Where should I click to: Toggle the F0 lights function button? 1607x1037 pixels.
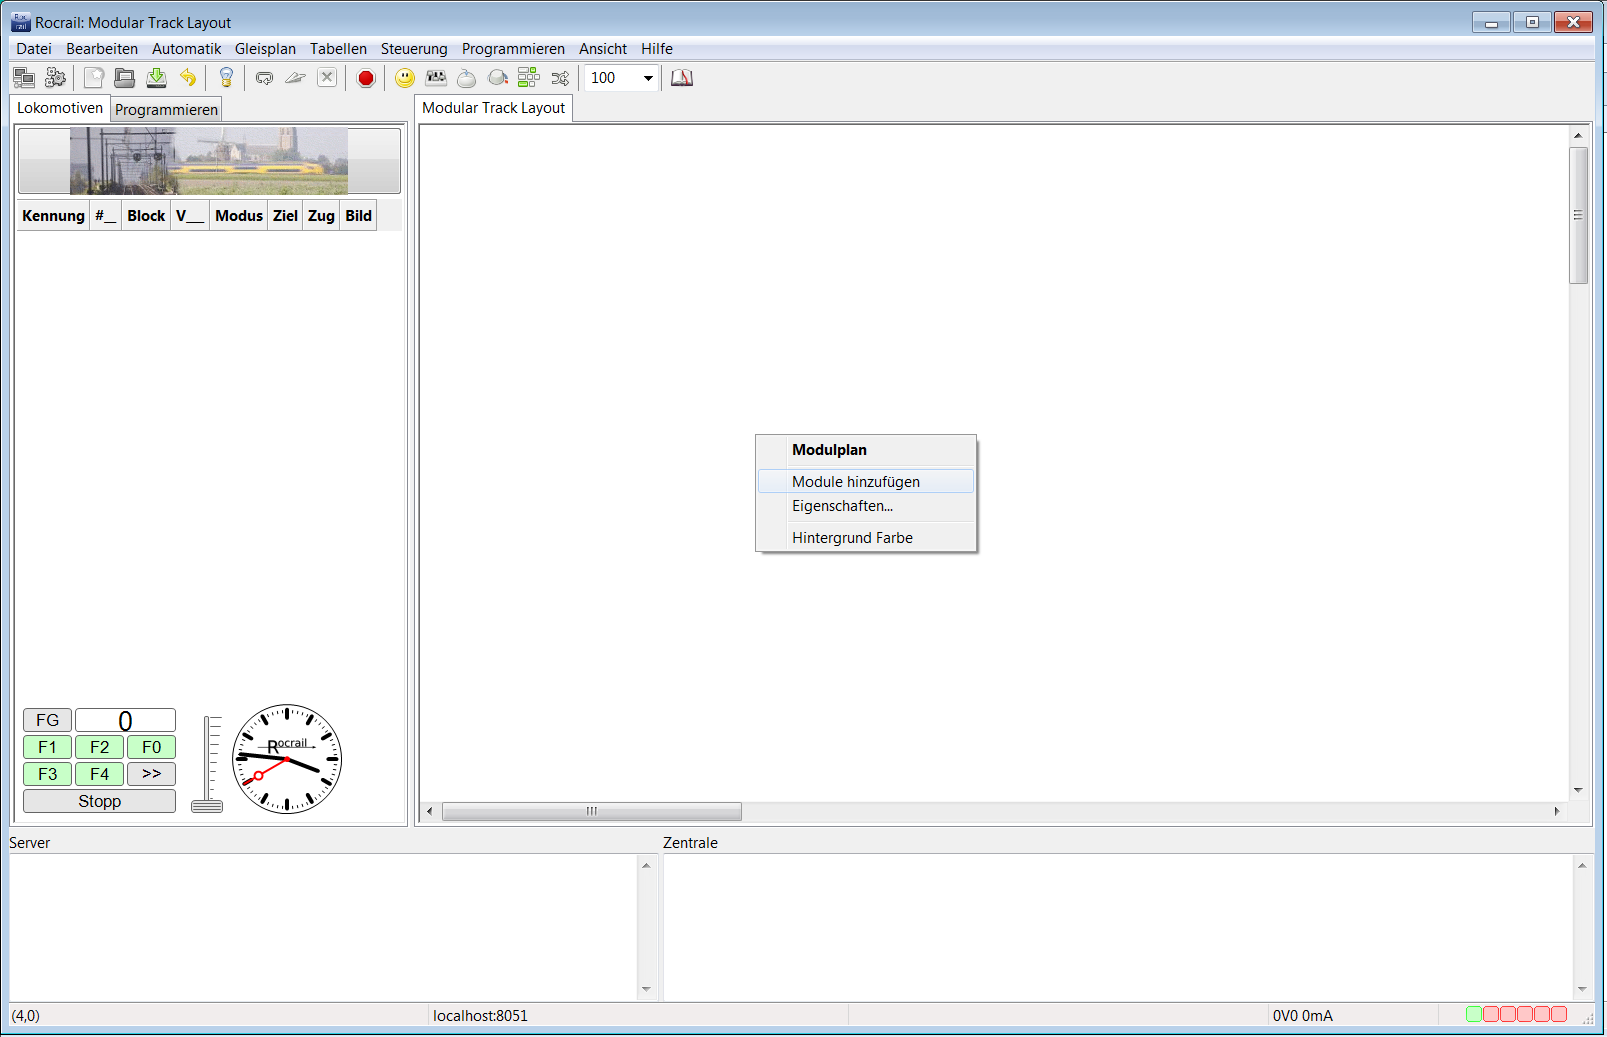tap(151, 747)
